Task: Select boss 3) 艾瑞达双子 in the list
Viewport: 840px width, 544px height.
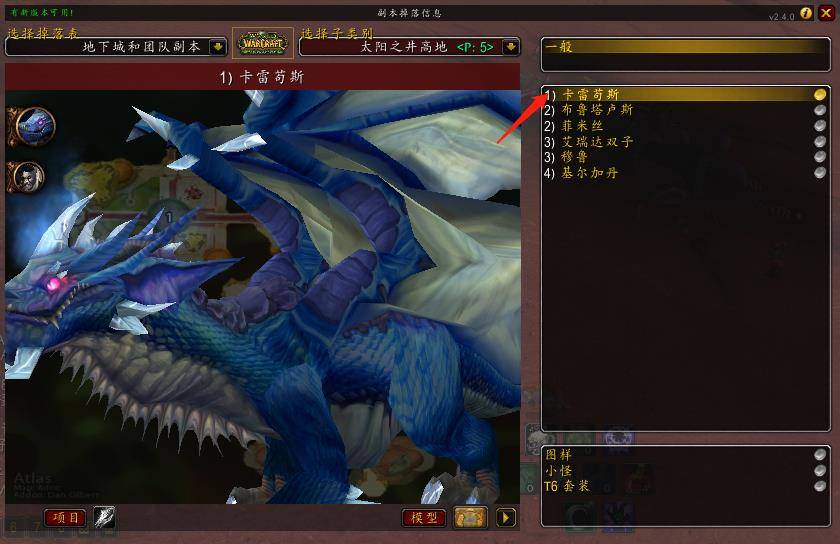Action: 686,141
